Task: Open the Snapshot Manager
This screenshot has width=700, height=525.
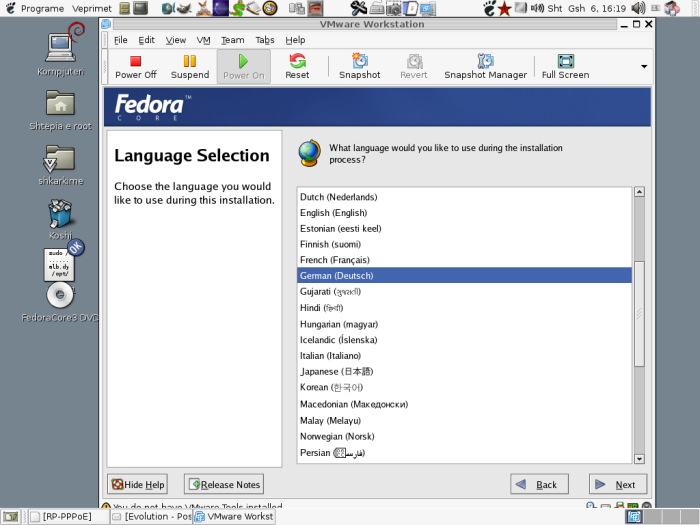Action: (485, 66)
